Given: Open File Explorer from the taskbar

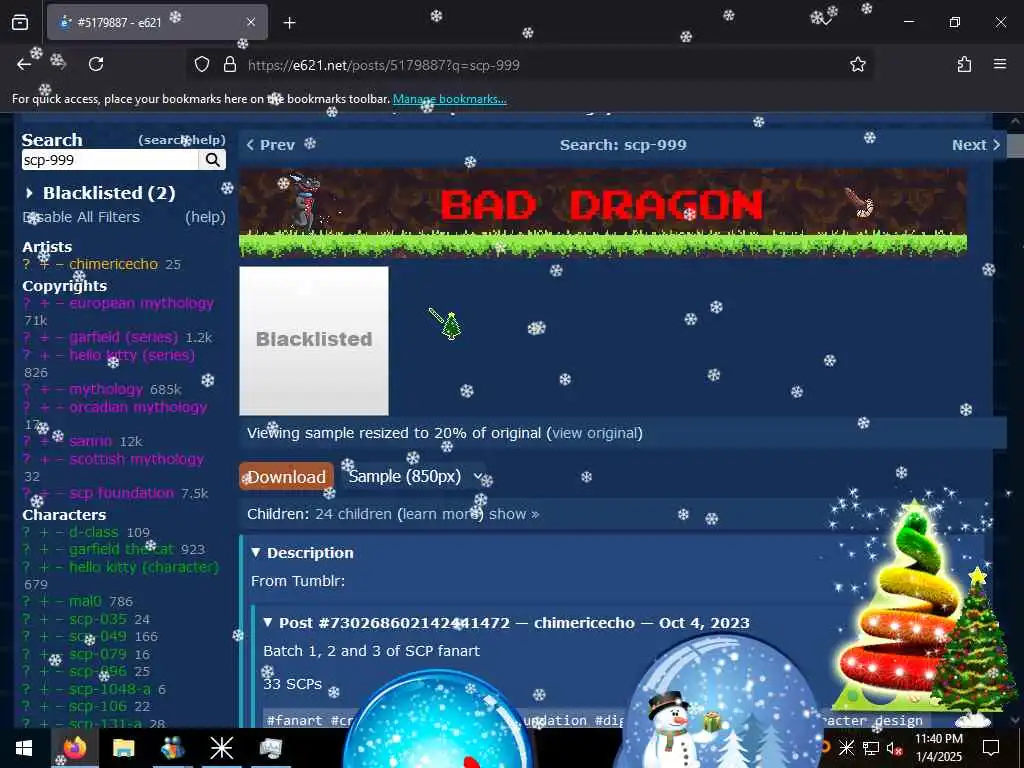Looking at the screenshot, I should 123,748.
